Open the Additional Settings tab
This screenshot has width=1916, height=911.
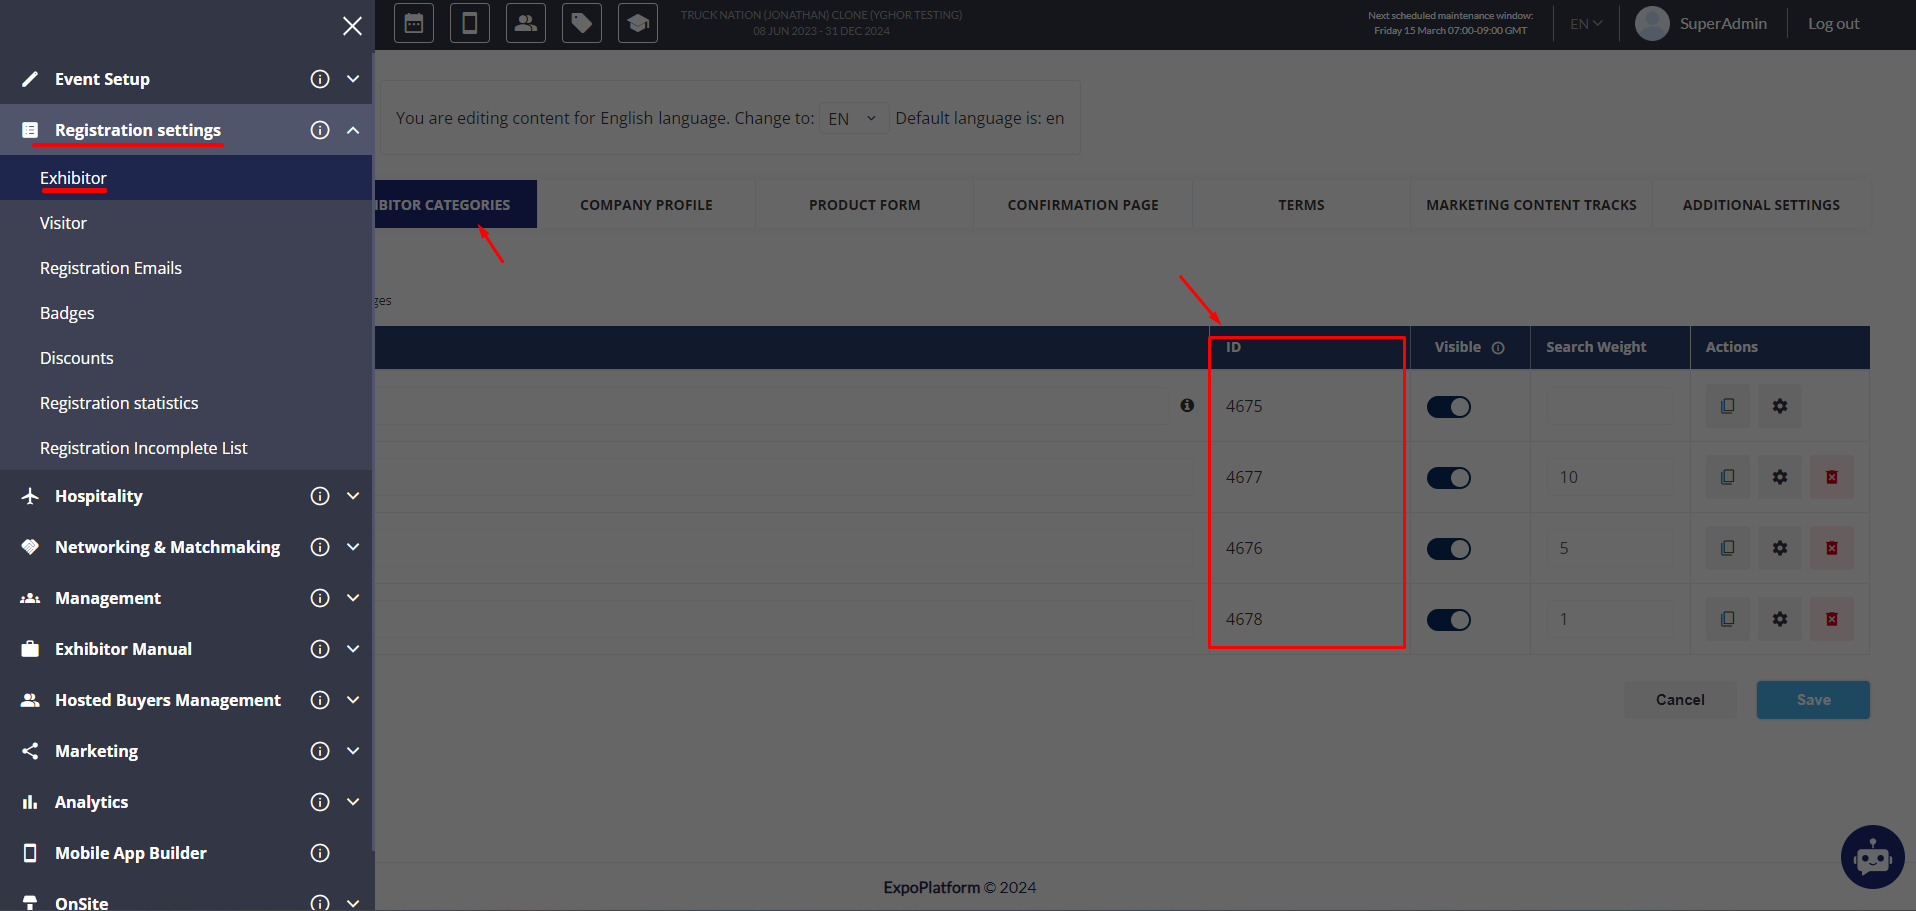click(x=1760, y=205)
